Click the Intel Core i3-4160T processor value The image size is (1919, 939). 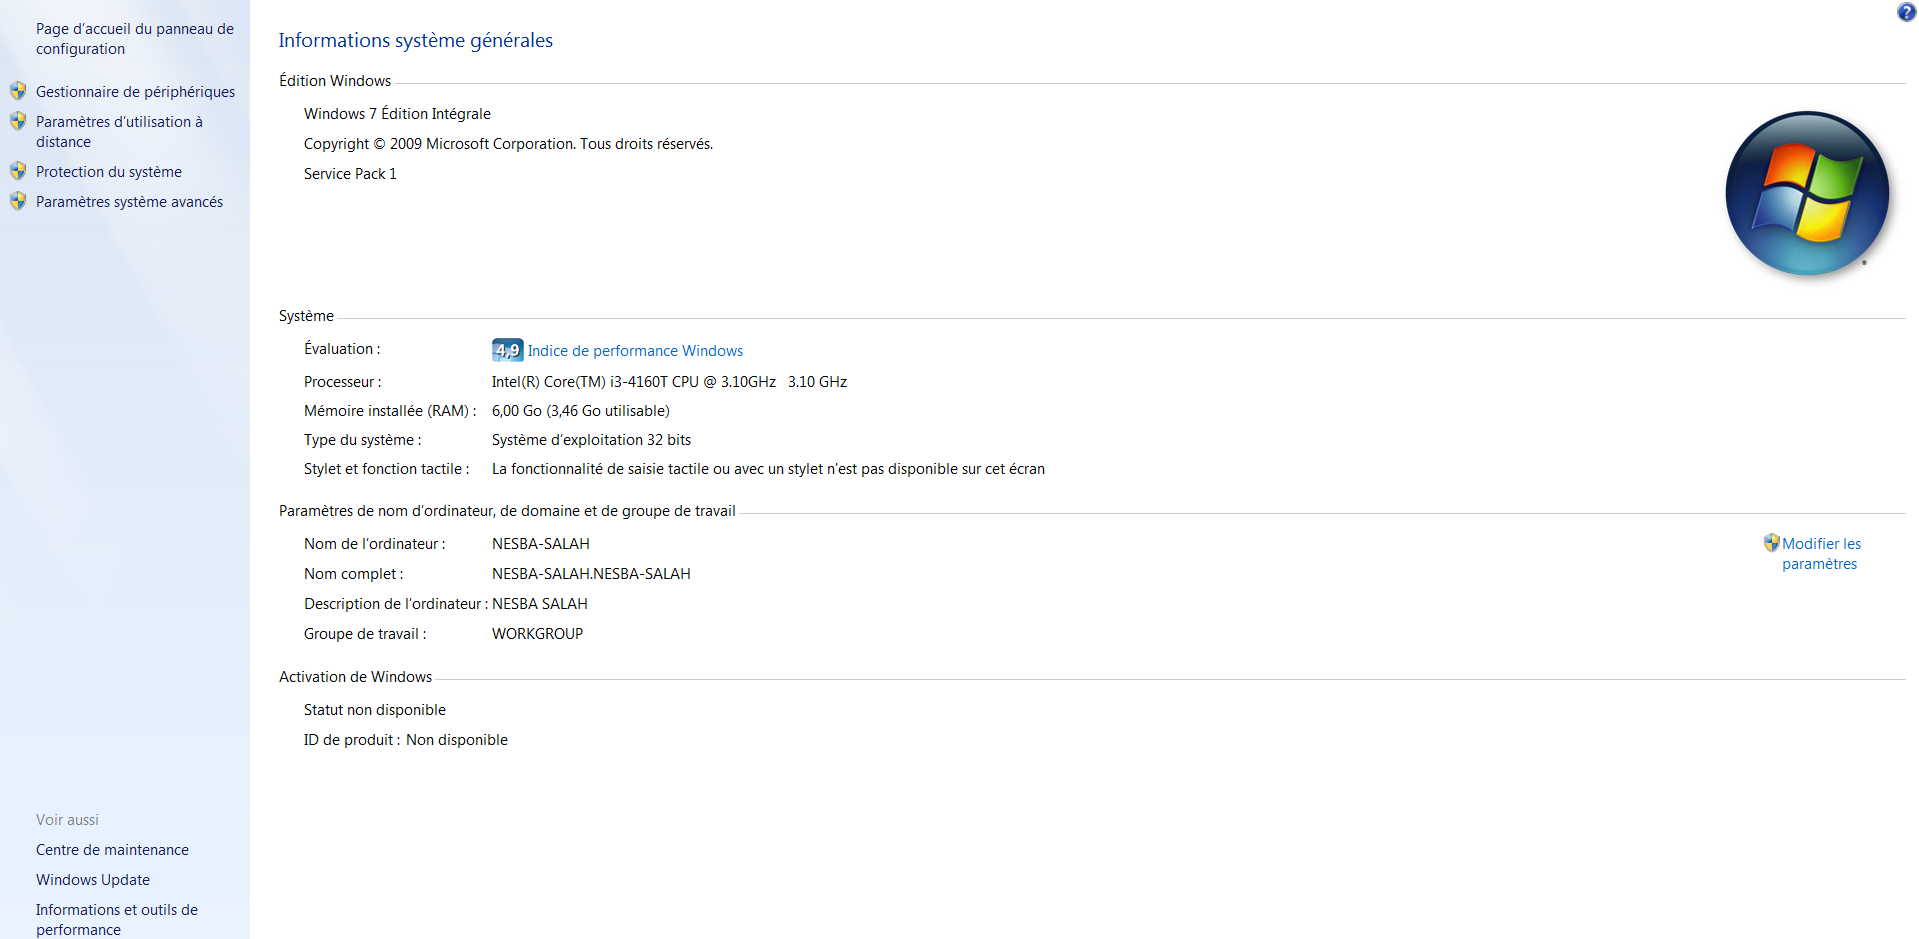[669, 382]
